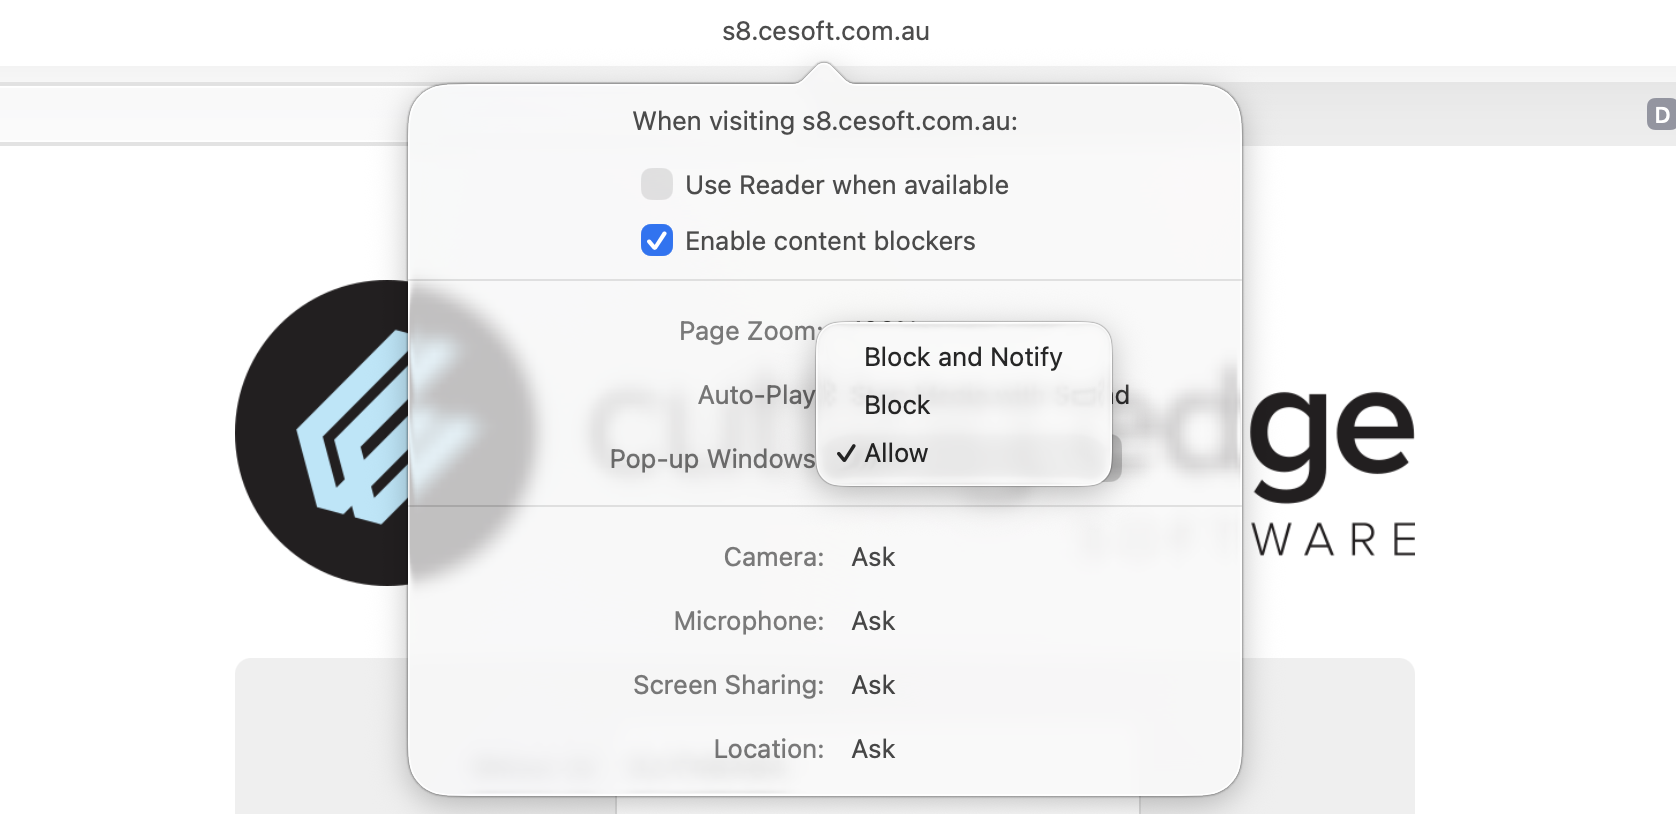Click the "When visiting s8.cesoft.com.au" heading
Viewport: 1676px width, 814px height.
coord(825,121)
